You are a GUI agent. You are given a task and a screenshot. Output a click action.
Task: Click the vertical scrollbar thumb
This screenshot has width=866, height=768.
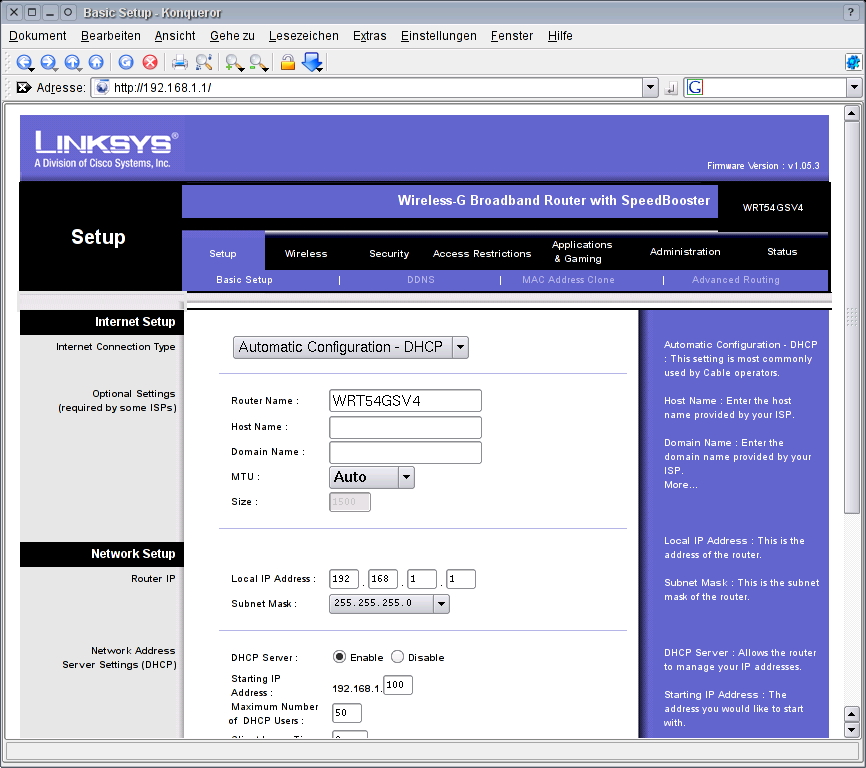coord(852,318)
